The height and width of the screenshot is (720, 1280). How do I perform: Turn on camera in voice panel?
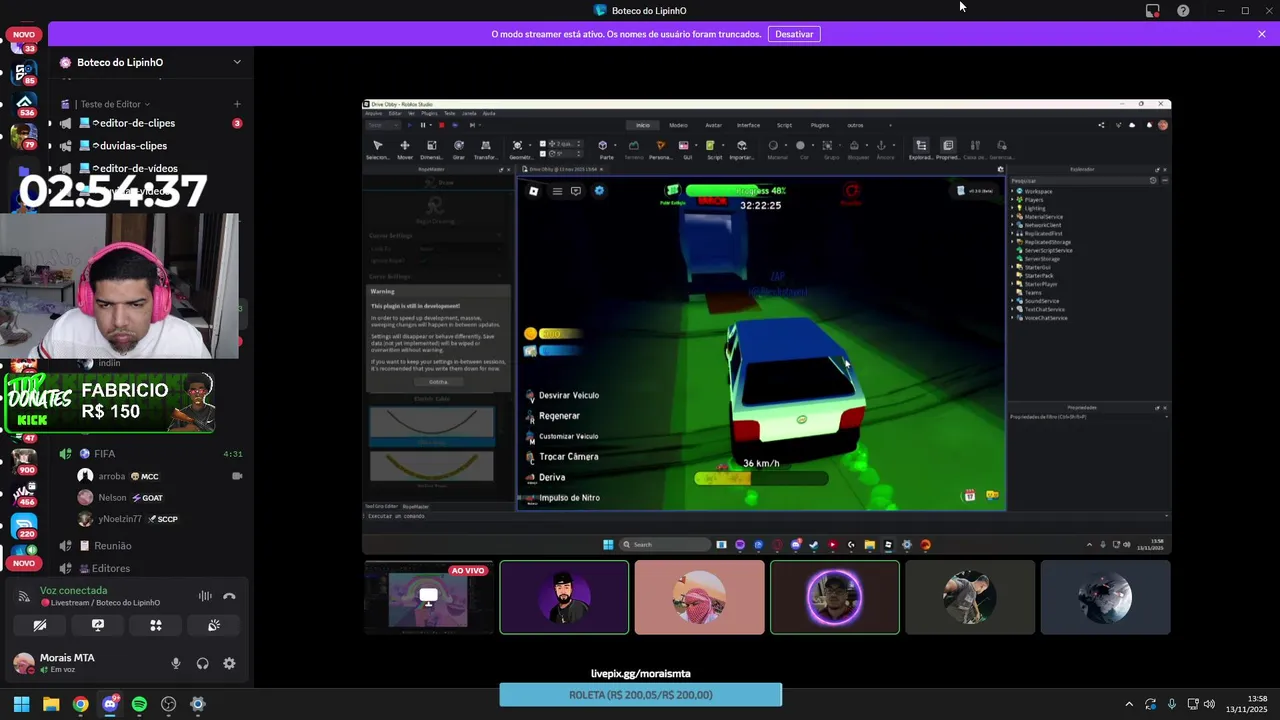(40, 625)
